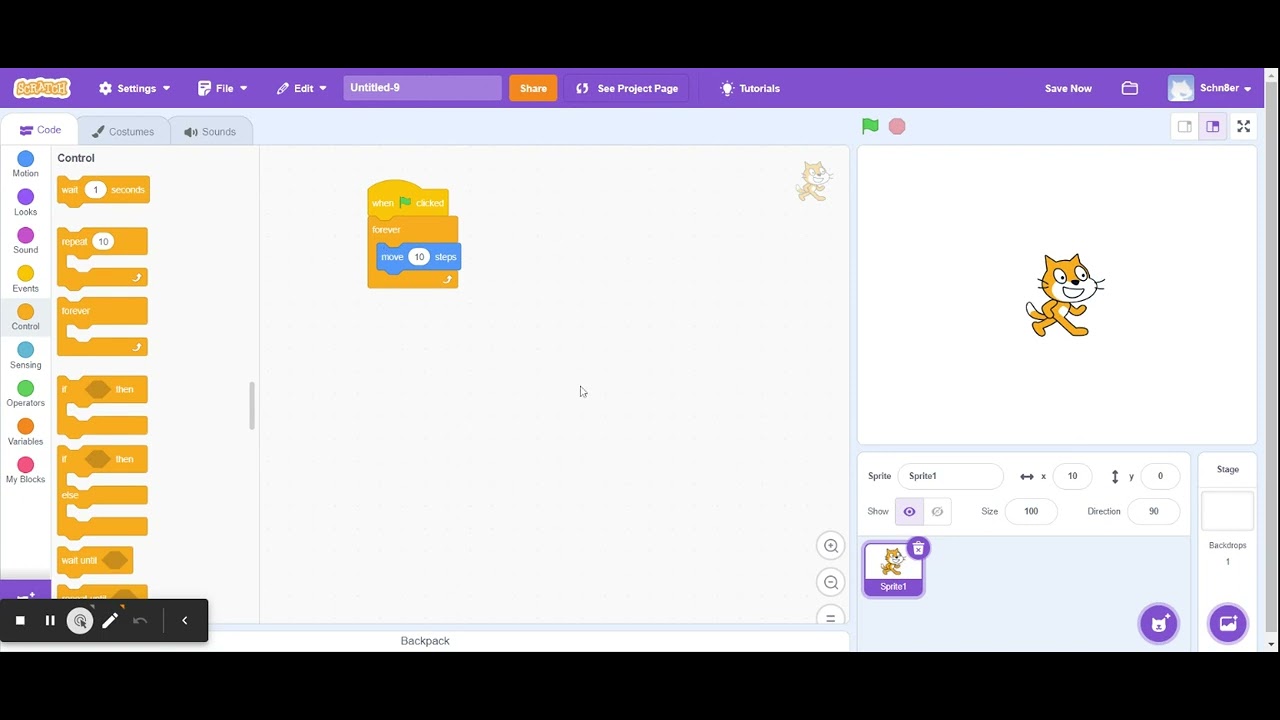The width and height of the screenshot is (1280, 720).
Task: Click the cat sprite on stage
Action: (1065, 295)
